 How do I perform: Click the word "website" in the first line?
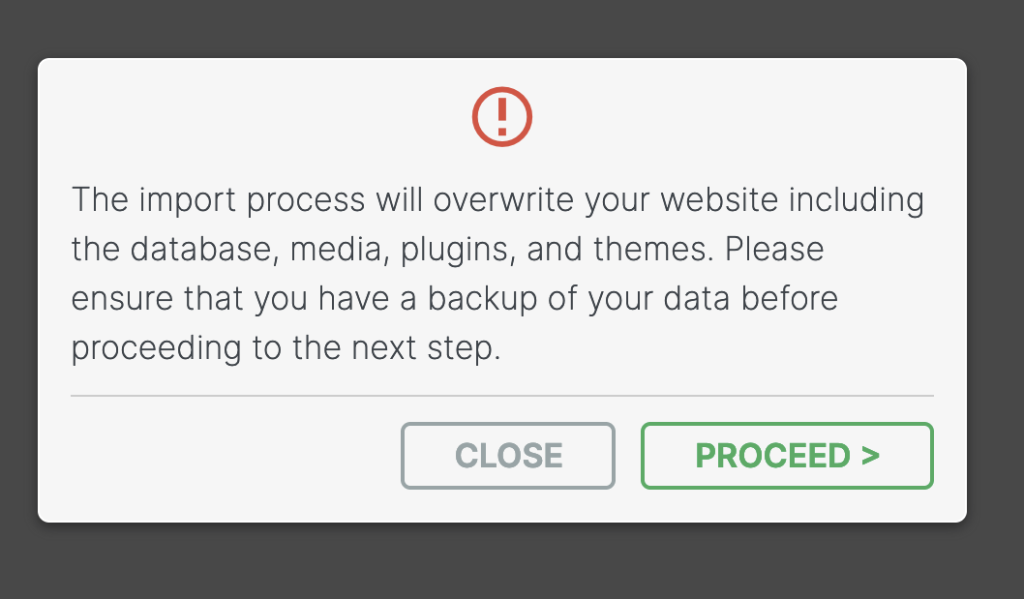[719, 199]
